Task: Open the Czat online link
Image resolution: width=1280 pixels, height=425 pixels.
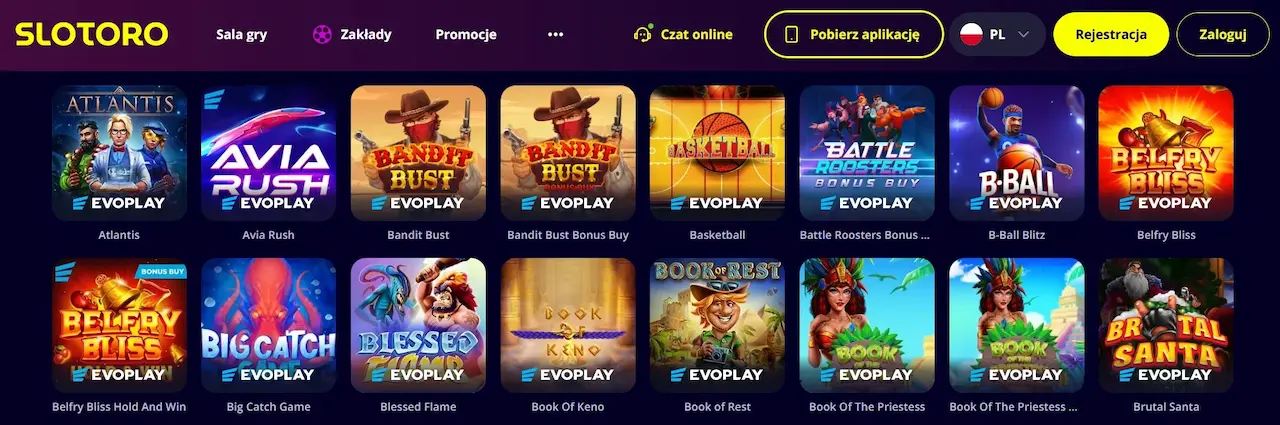Action: coord(696,34)
